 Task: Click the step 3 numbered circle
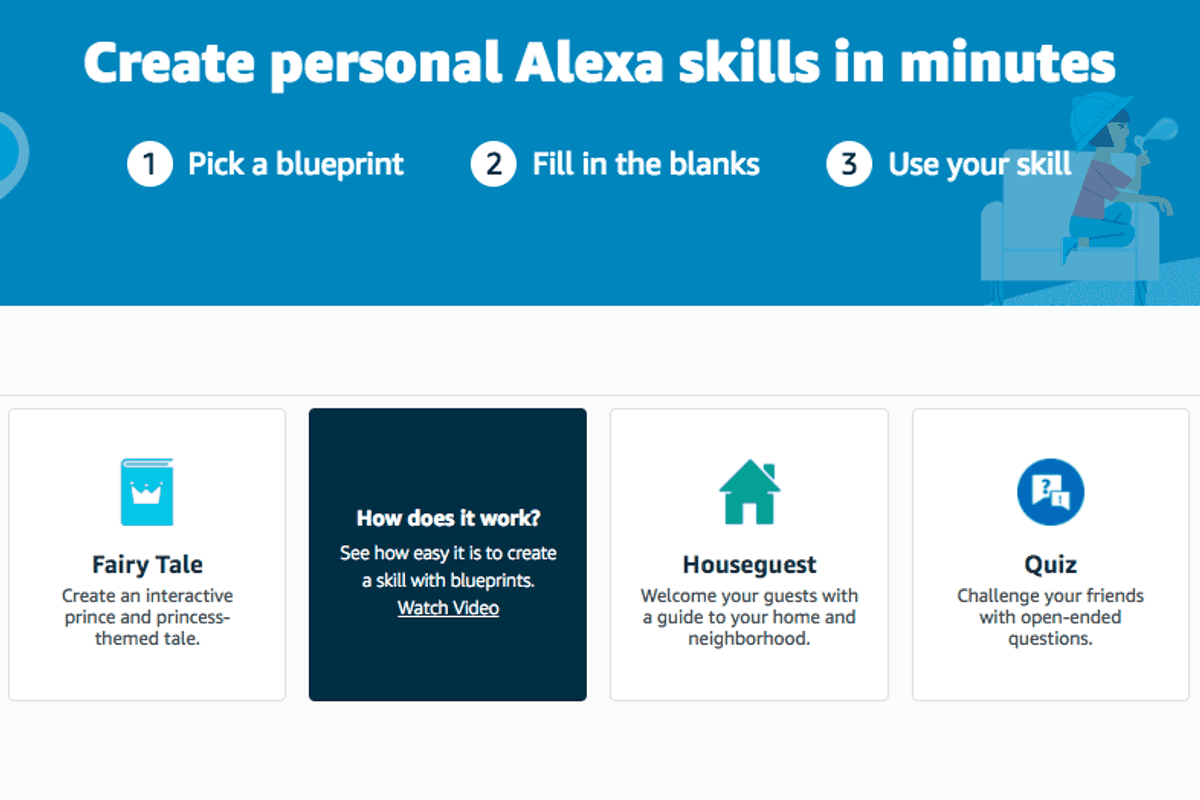[847, 164]
